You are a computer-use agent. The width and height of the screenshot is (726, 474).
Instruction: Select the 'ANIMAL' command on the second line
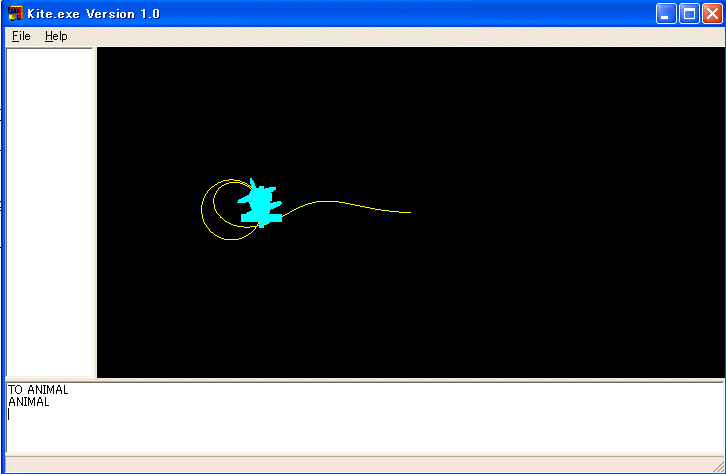pyautogui.click(x=29, y=402)
